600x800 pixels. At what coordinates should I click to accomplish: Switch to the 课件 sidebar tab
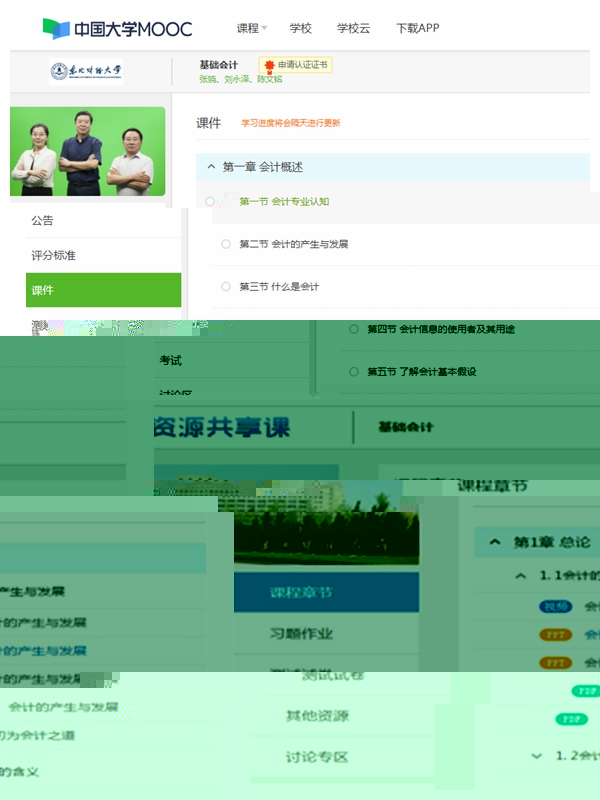(103, 290)
